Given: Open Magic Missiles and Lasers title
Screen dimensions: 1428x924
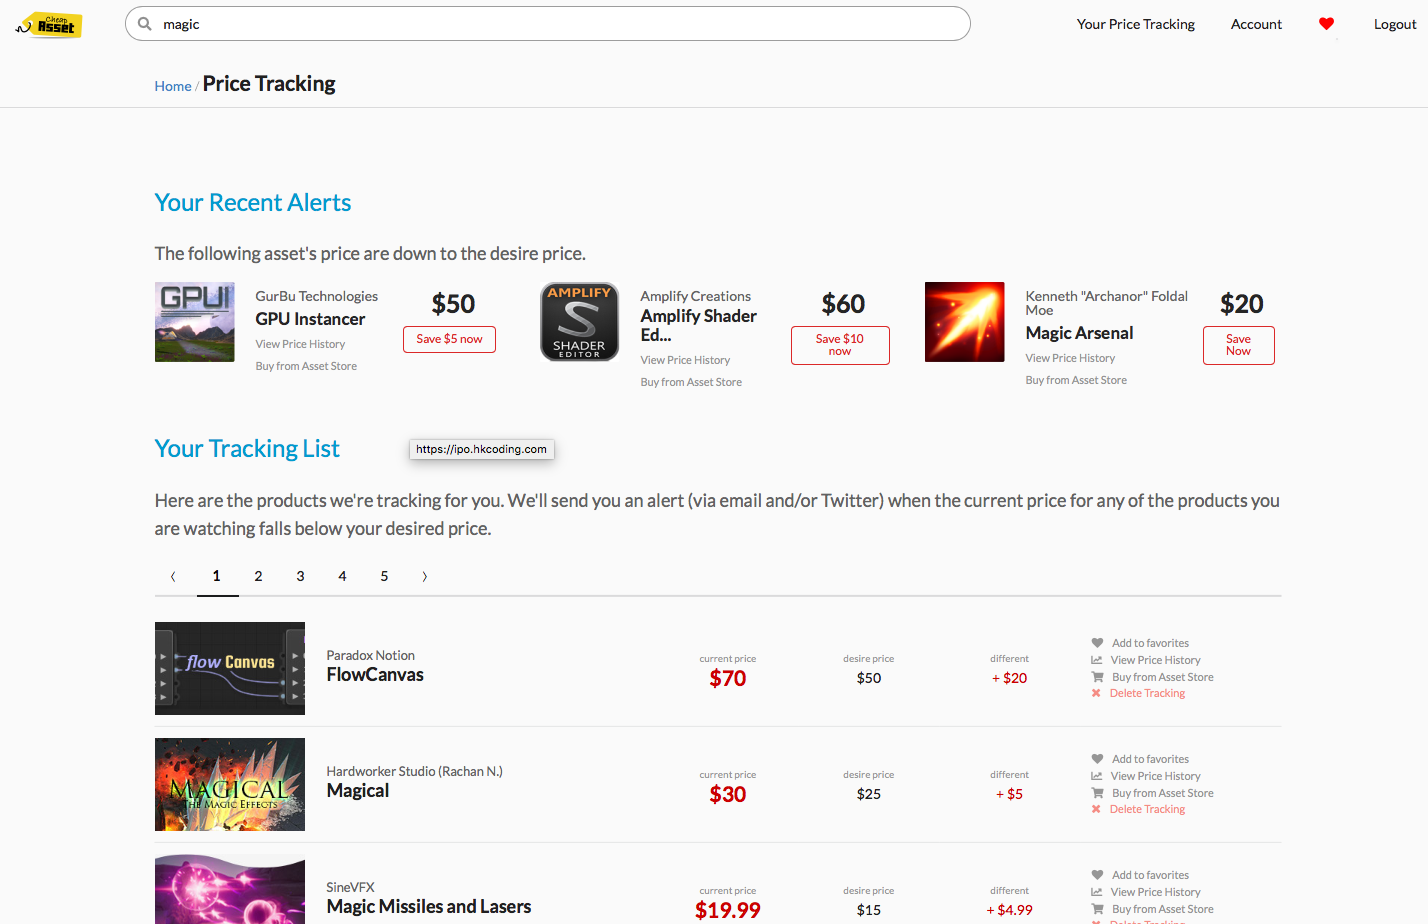Looking at the screenshot, I should [429, 907].
